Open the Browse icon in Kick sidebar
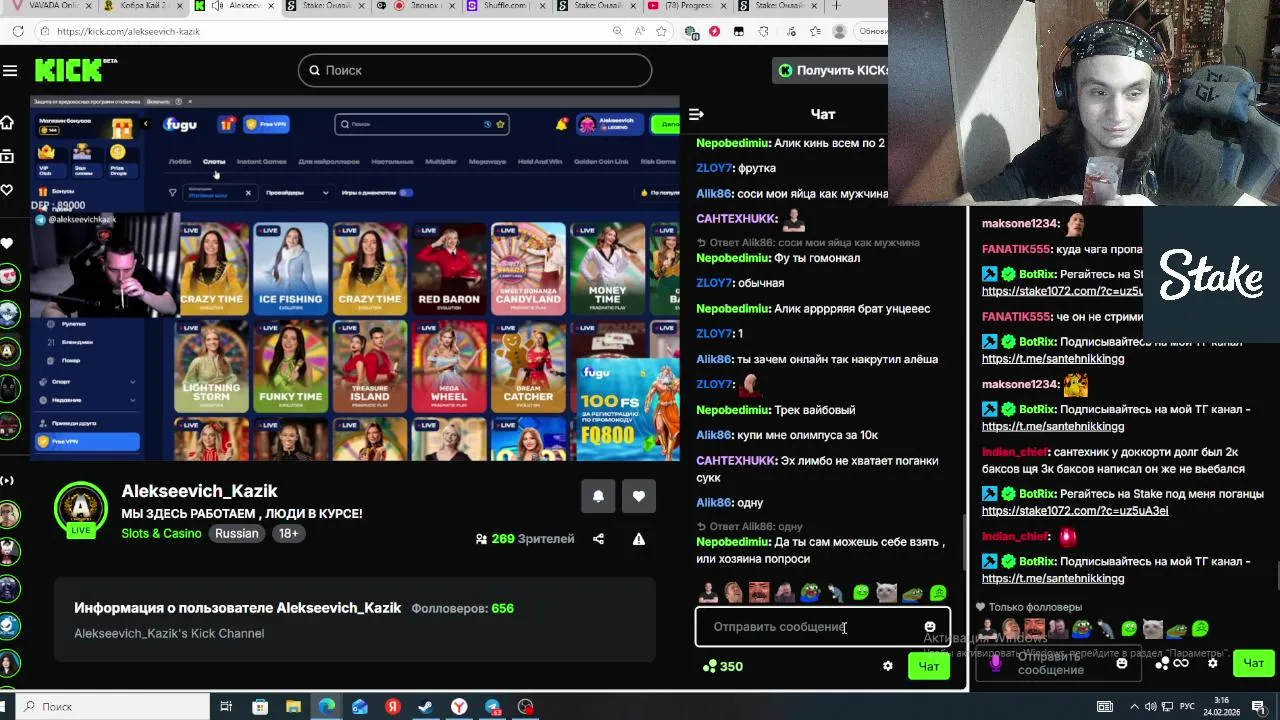Viewport: 1280px width, 720px height. (x=7, y=156)
